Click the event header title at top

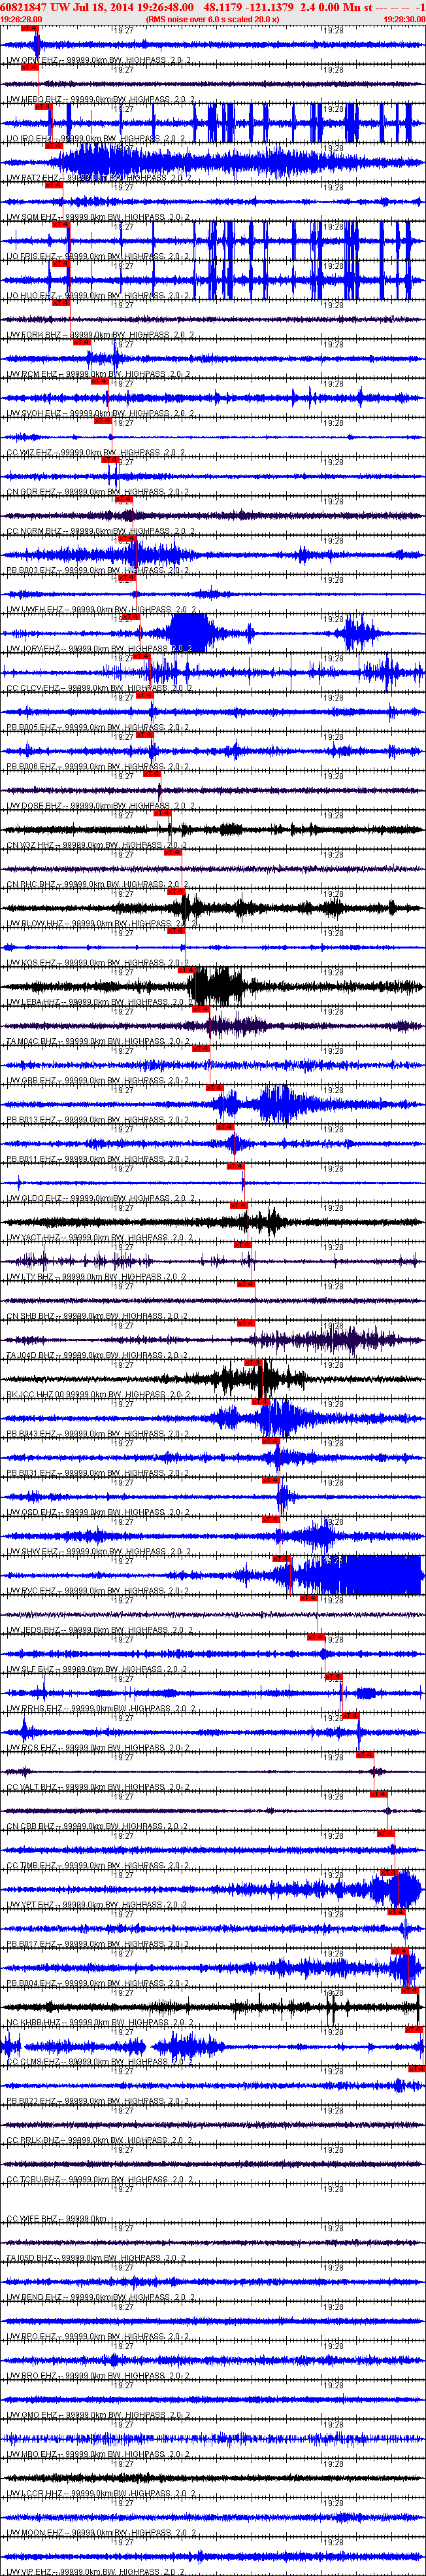(212, 7)
